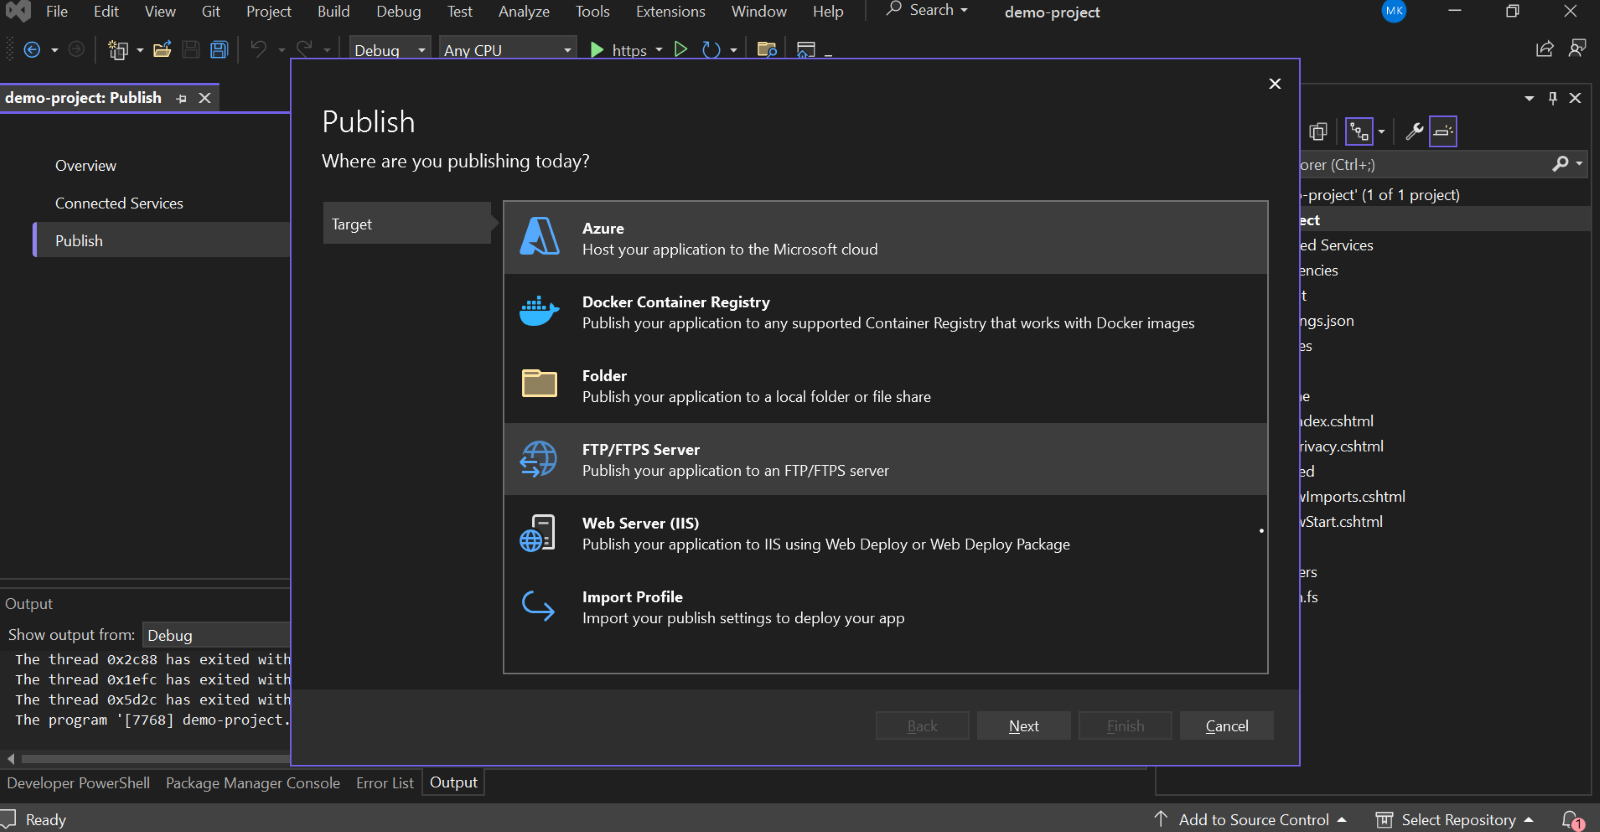Open the Any CPU platform dropdown
The image size is (1600, 832).
point(508,49)
